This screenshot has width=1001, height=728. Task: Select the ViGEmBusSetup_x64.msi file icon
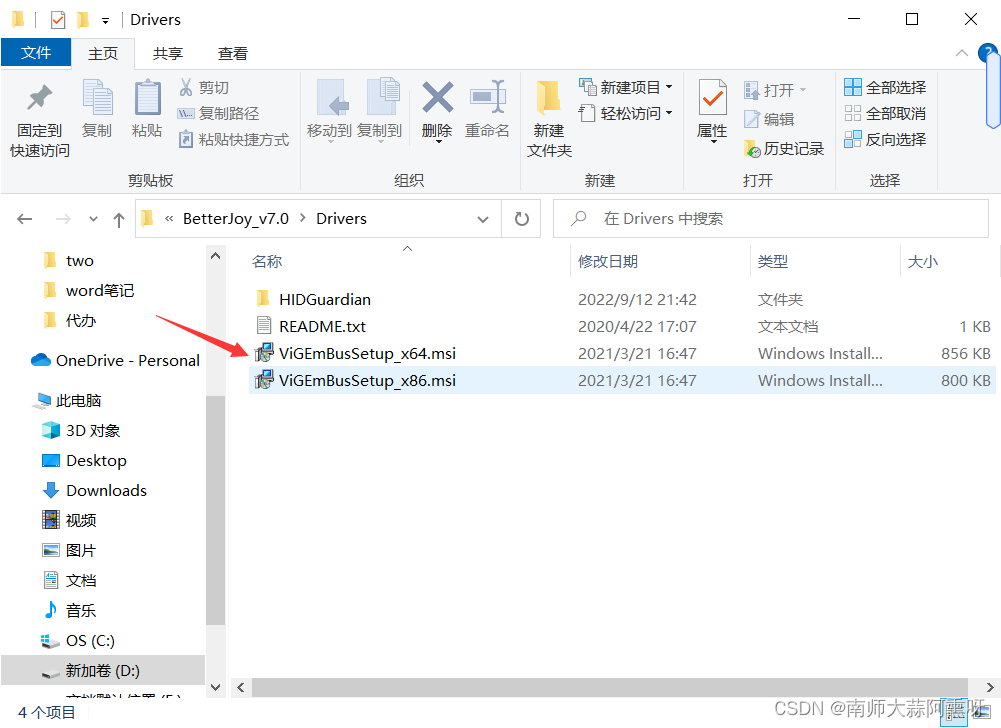pos(264,353)
